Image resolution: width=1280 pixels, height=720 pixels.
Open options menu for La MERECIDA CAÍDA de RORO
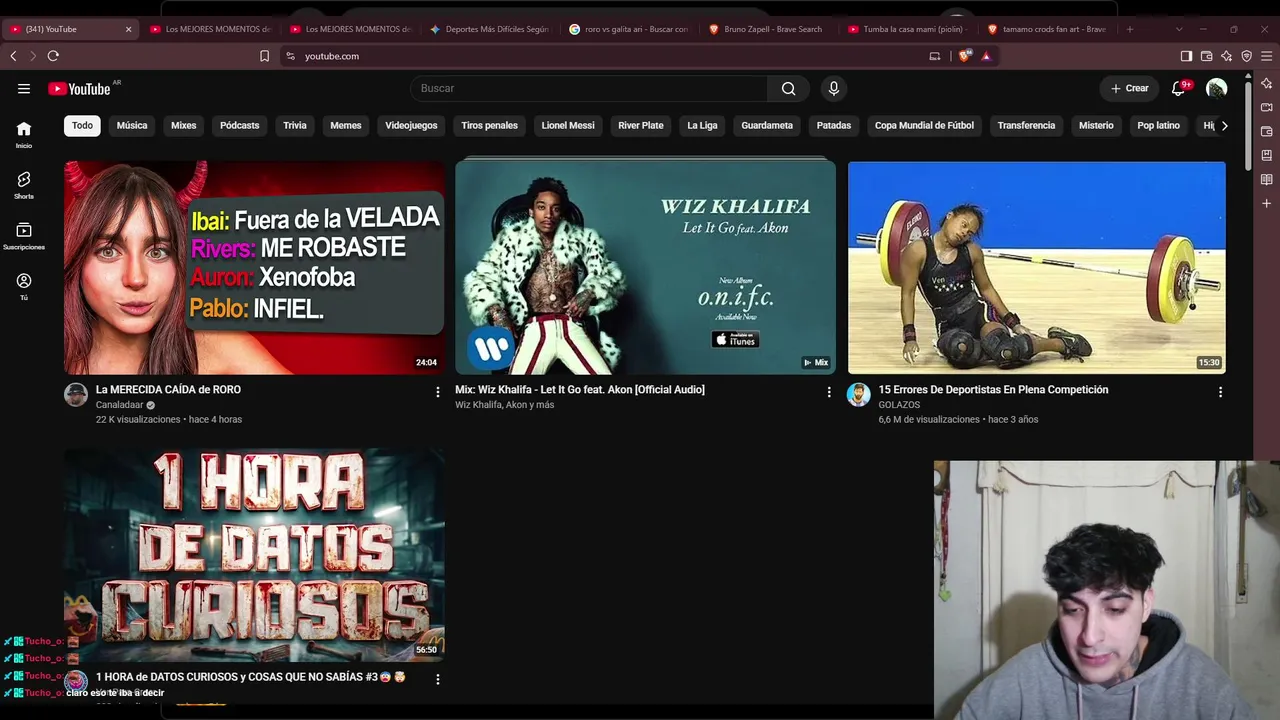437,392
